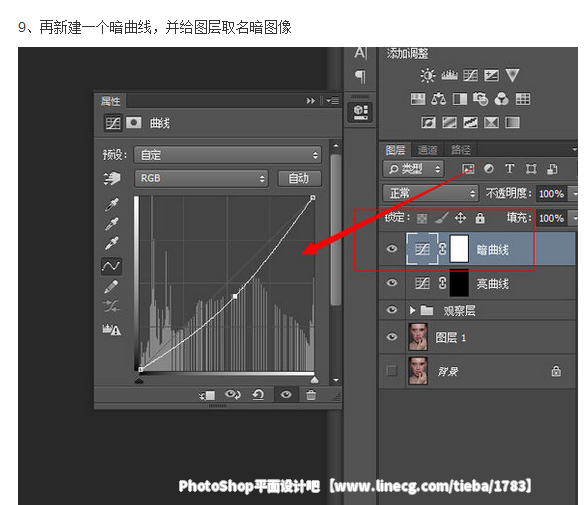Add a Color Balance adjustment
Image resolution: width=587 pixels, height=505 pixels.
tap(439, 99)
